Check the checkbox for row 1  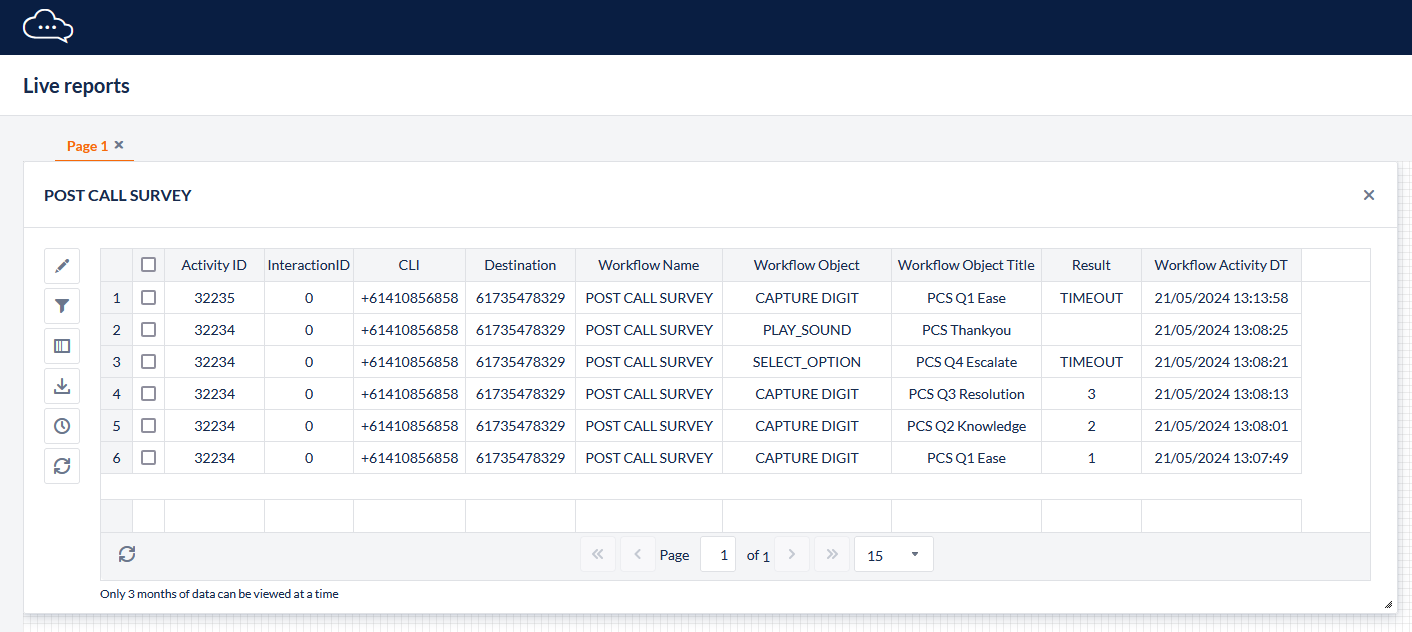[148, 298]
